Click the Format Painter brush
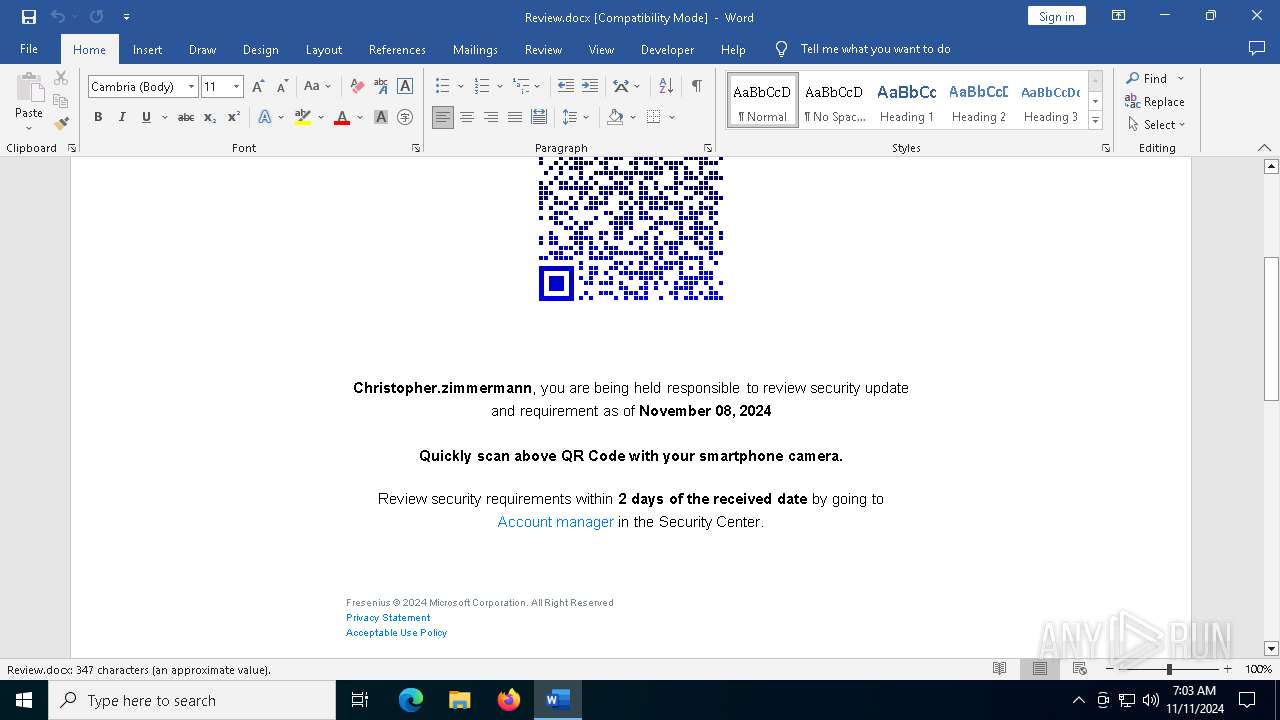Screen dimensions: 1280x720 coord(61,124)
